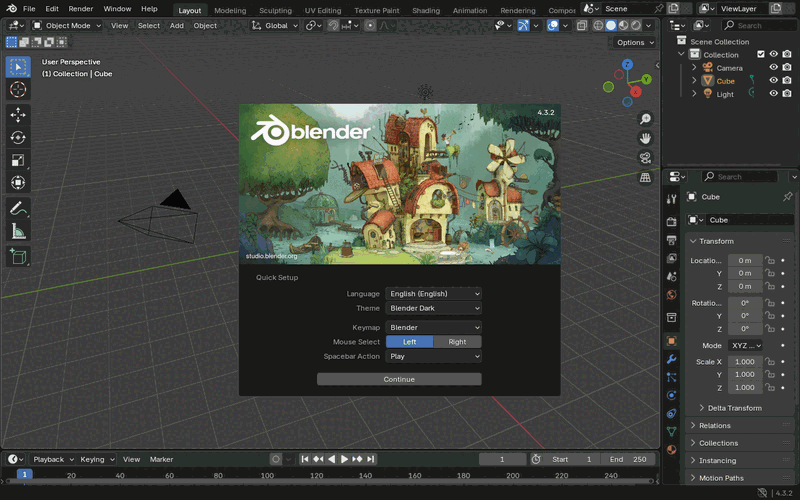Open the Tool properties tab icon

pyautogui.click(x=671, y=199)
